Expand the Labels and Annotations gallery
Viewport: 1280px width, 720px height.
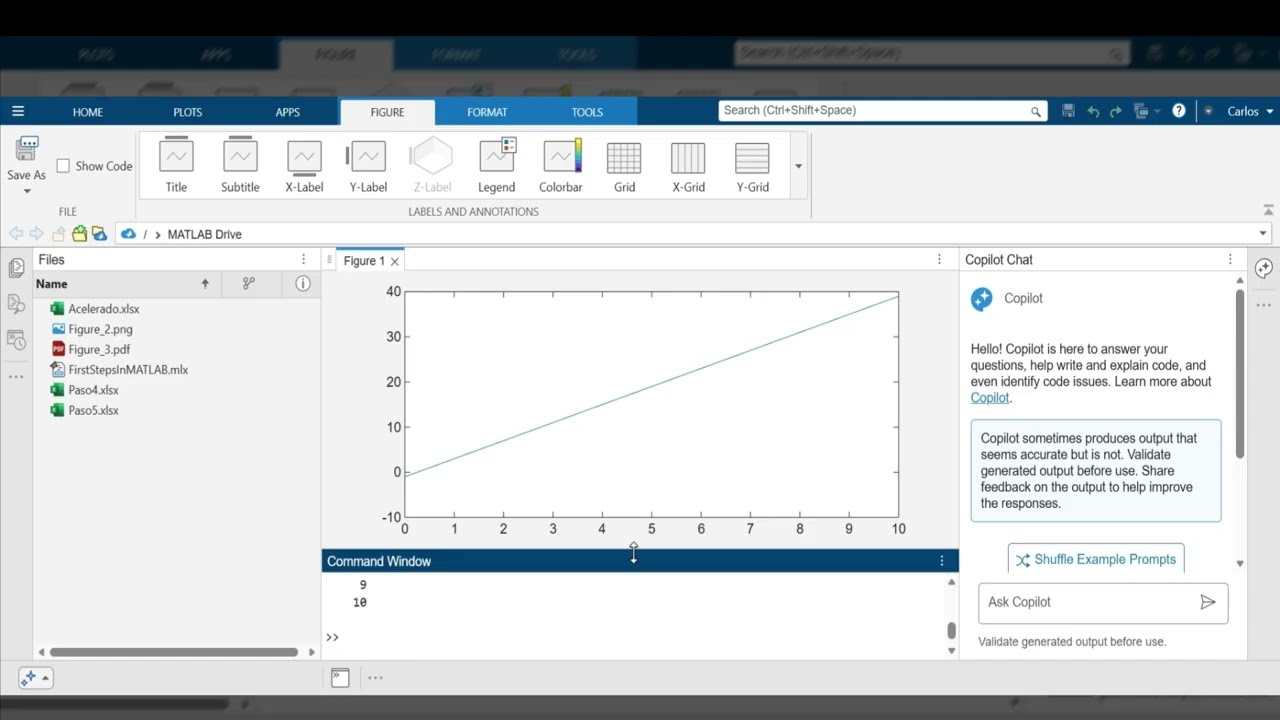tap(798, 166)
